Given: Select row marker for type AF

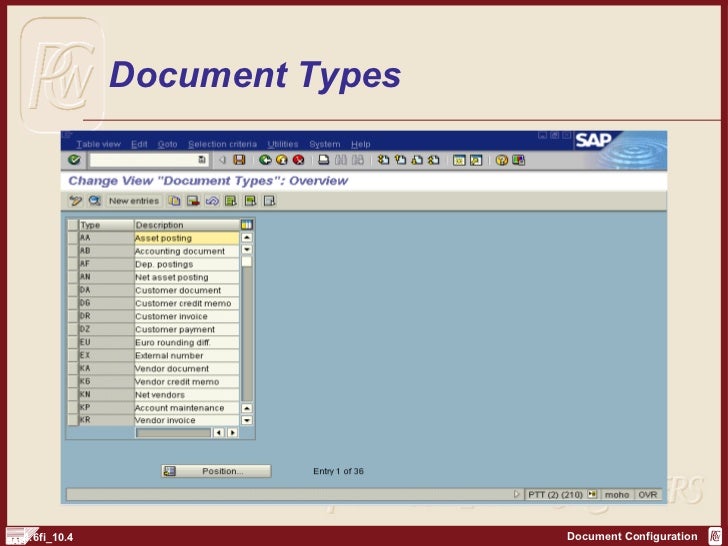Looking at the screenshot, I should 72,264.
